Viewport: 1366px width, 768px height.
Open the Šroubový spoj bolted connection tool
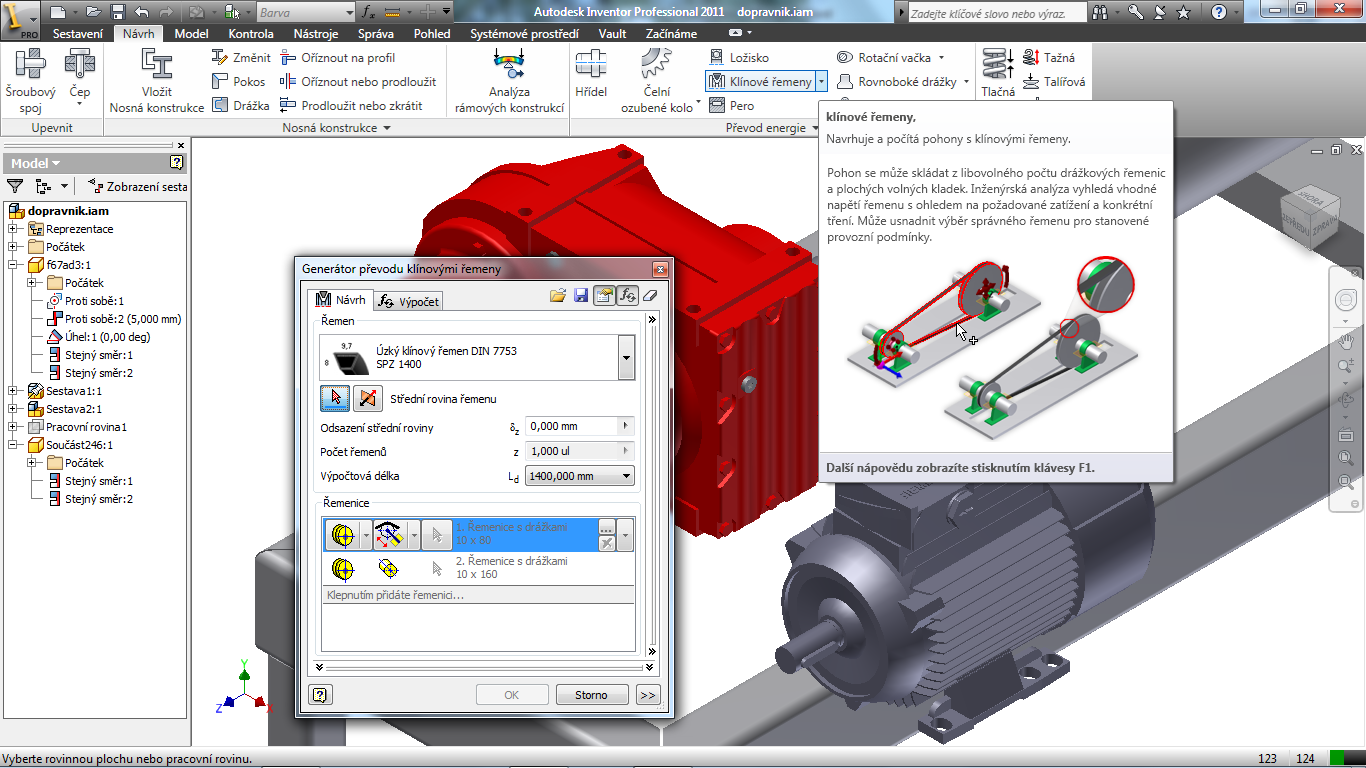(x=30, y=80)
